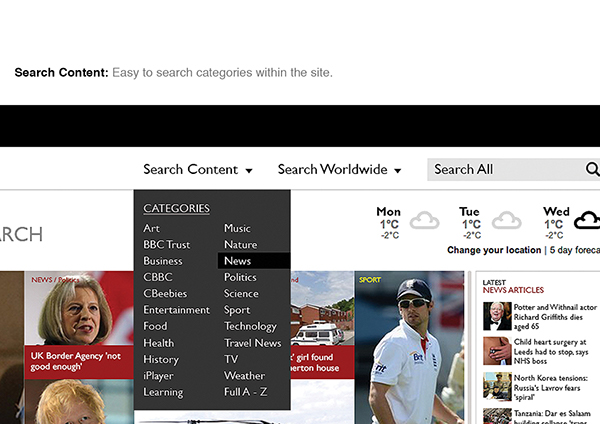The image size is (600, 424).
Task: Select BBC Trust category
Action: point(166,245)
